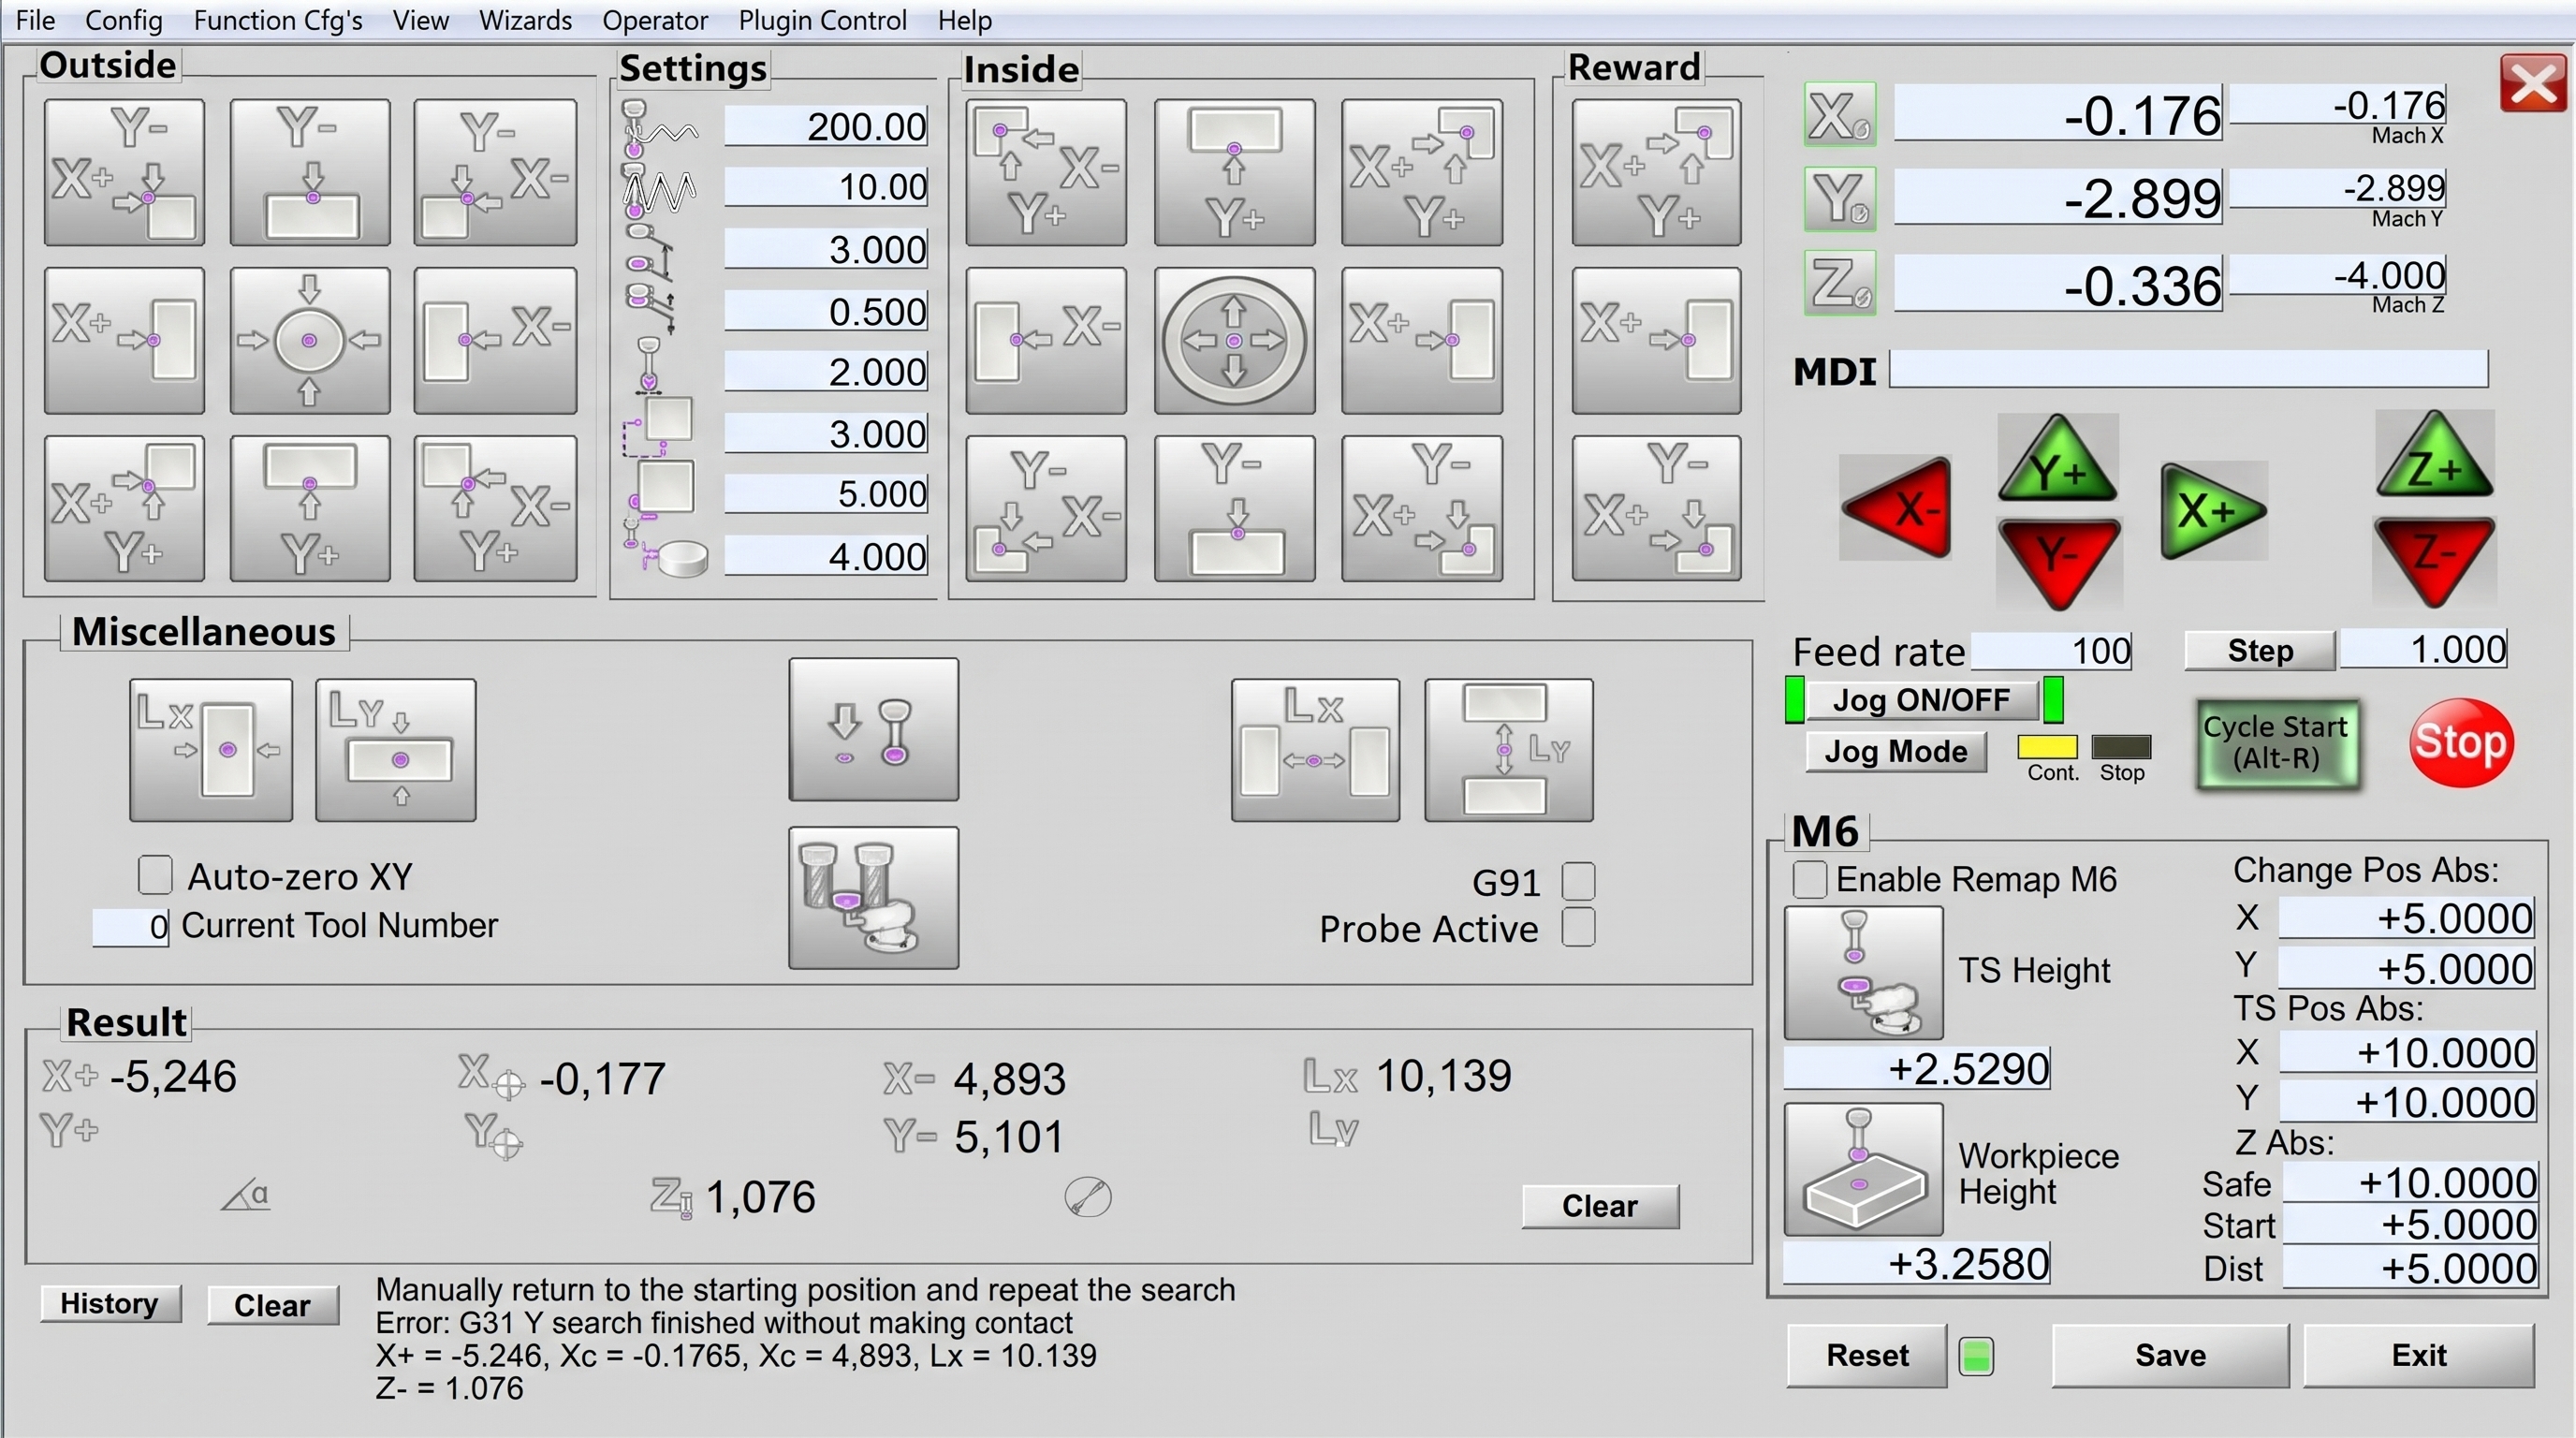
Task: Probe inside X+ Y- corner
Action: [x=1422, y=508]
